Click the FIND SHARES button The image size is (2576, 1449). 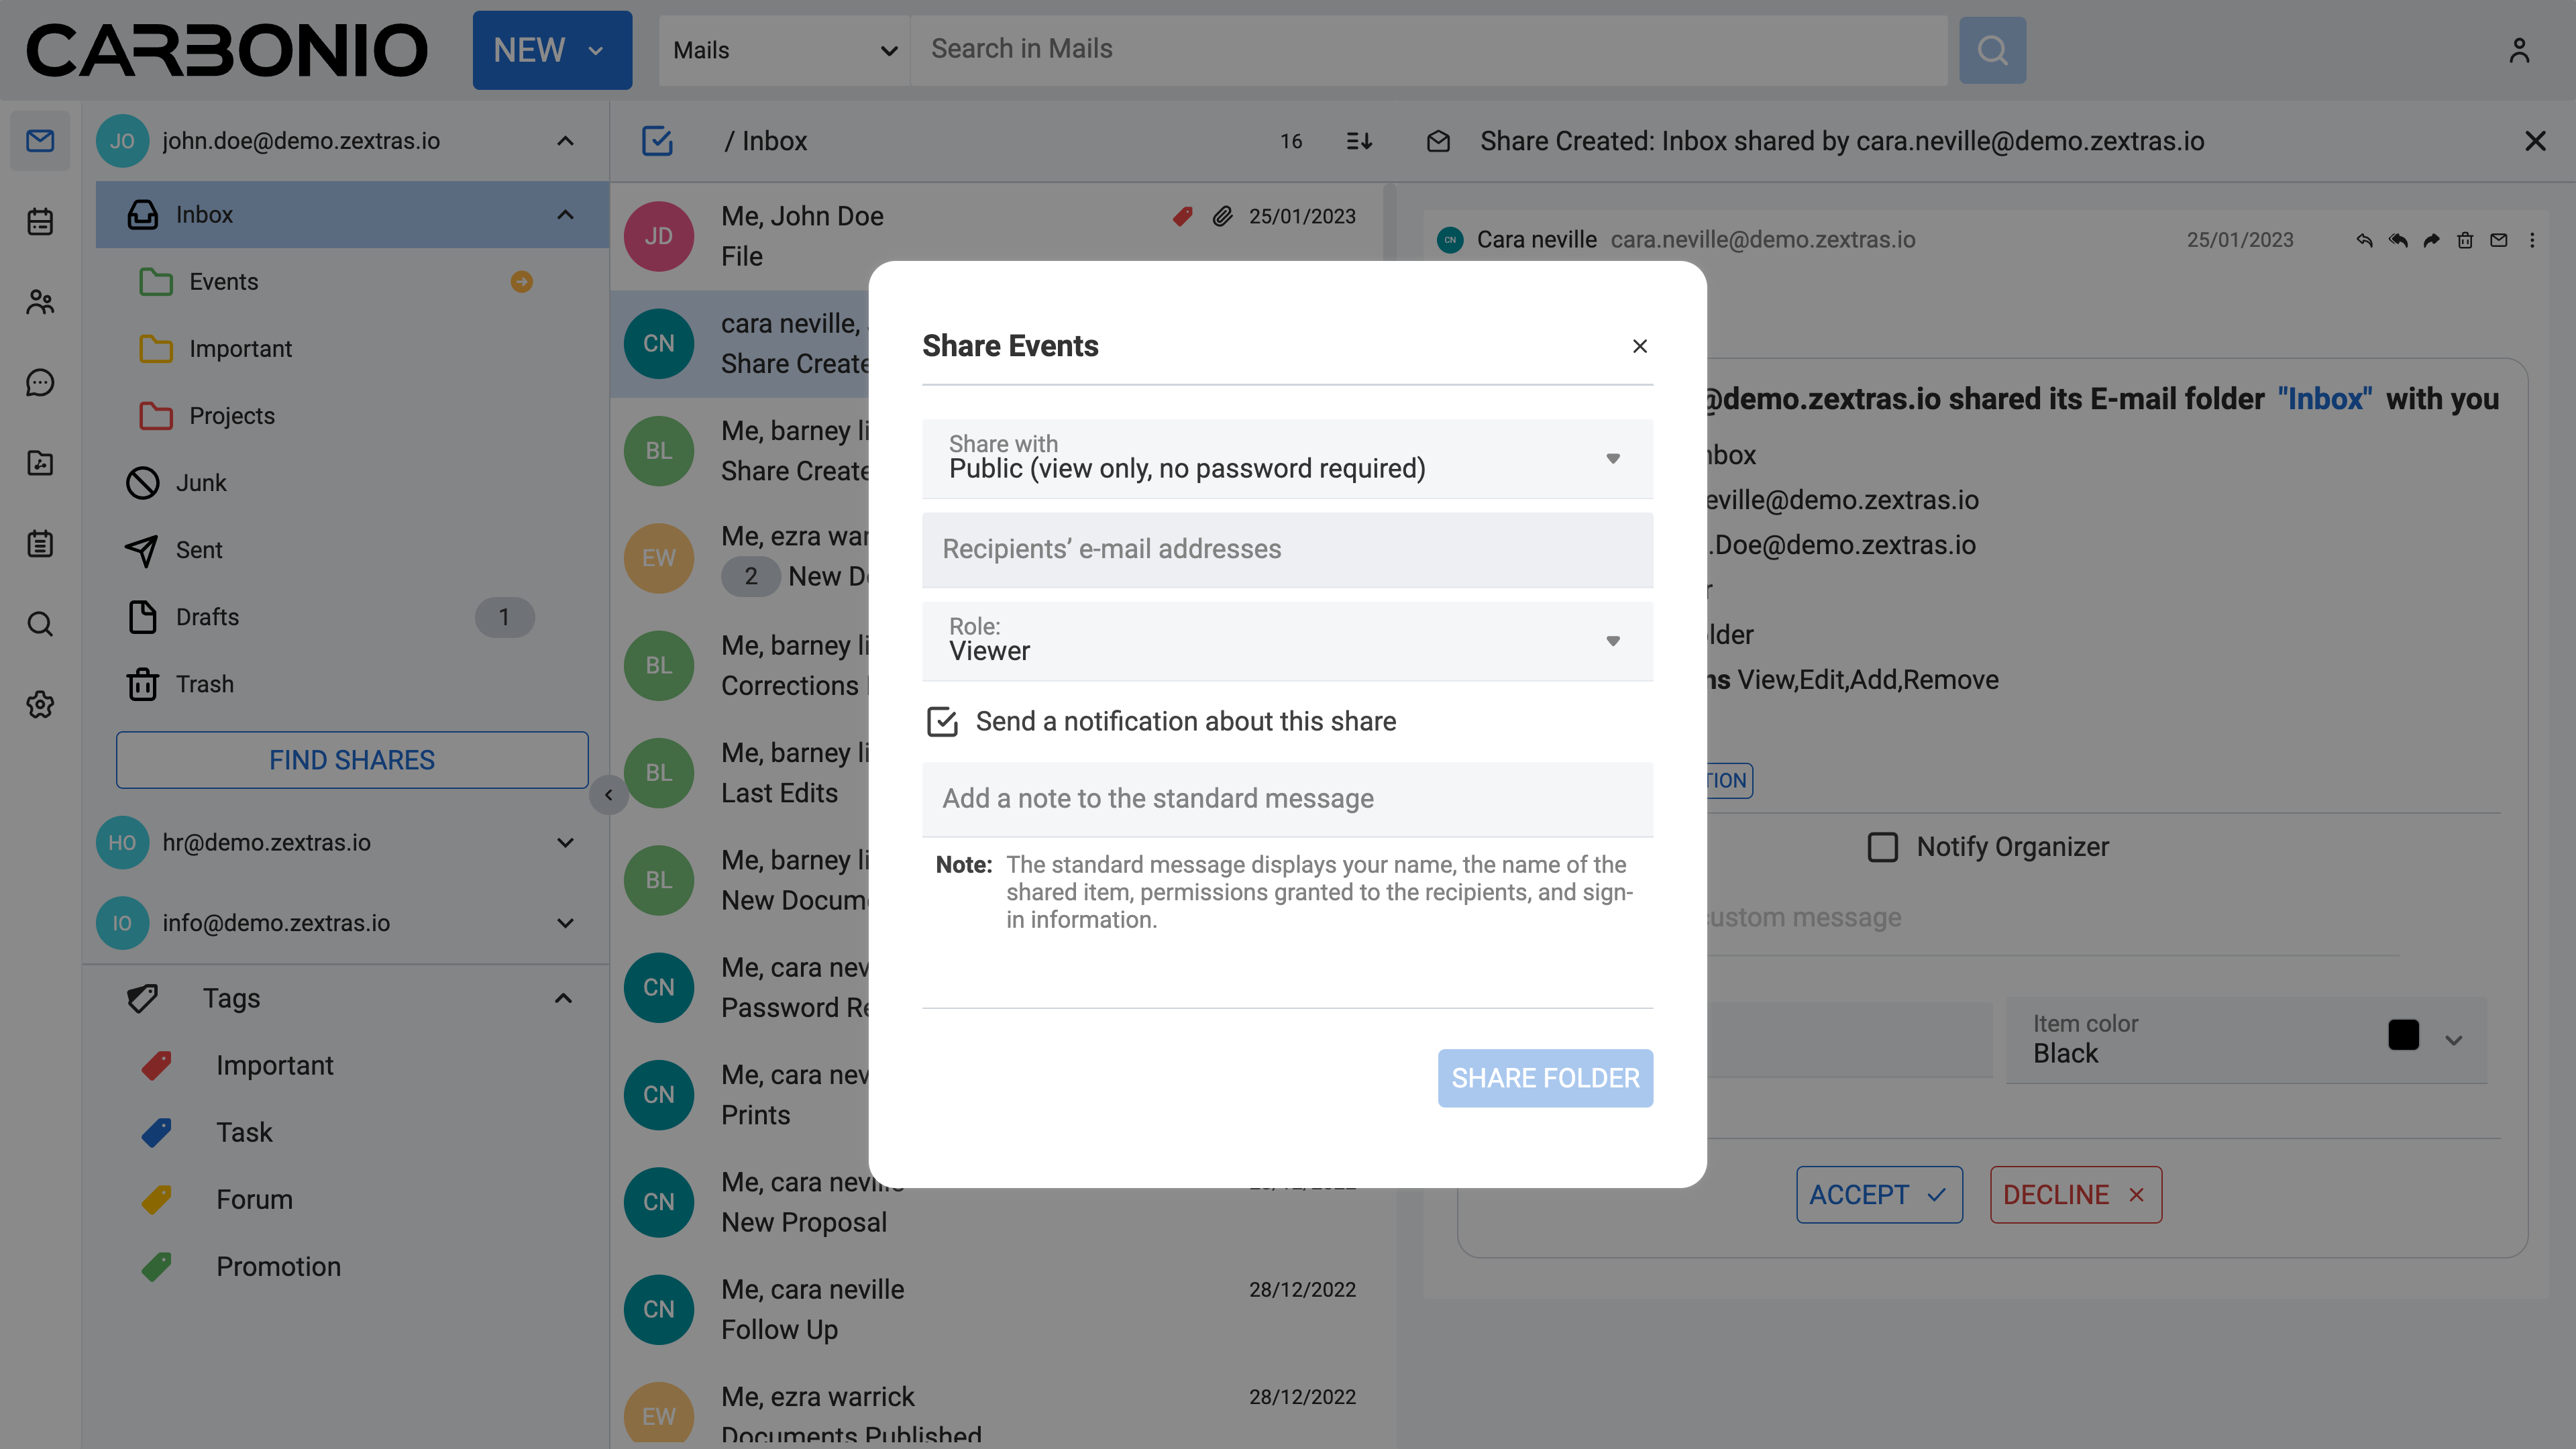click(352, 760)
